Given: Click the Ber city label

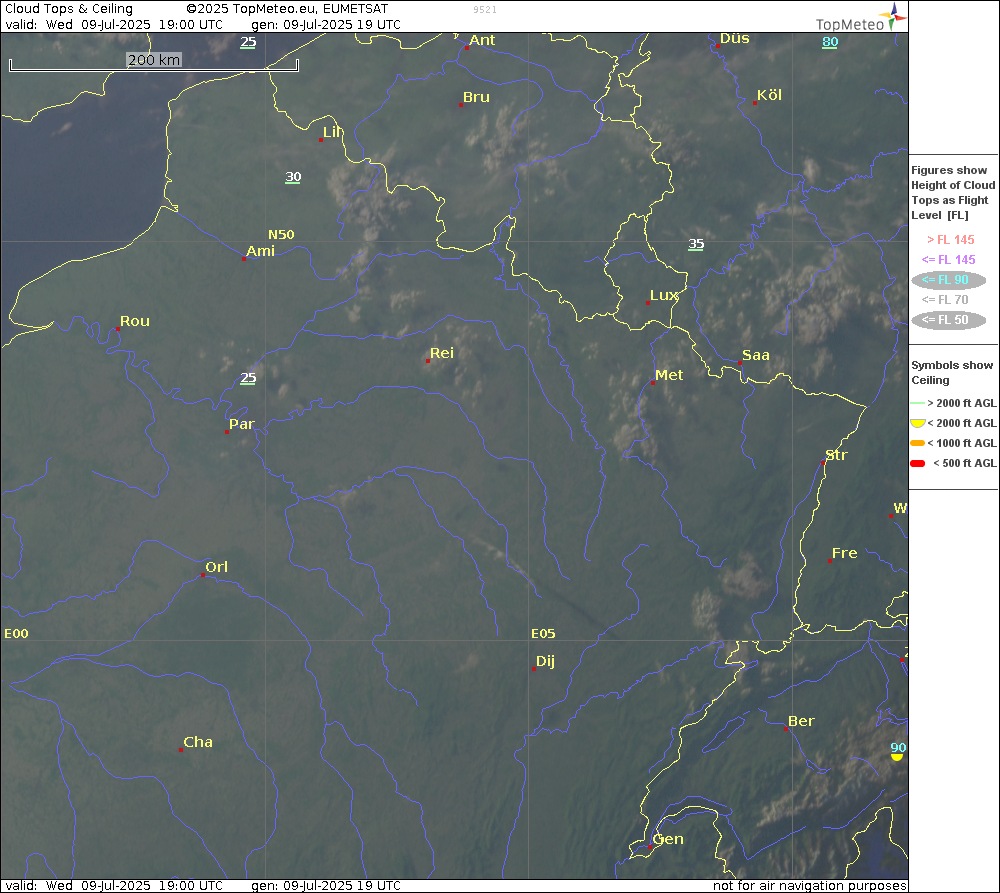Looking at the screenshot, I should click(801, 721).
